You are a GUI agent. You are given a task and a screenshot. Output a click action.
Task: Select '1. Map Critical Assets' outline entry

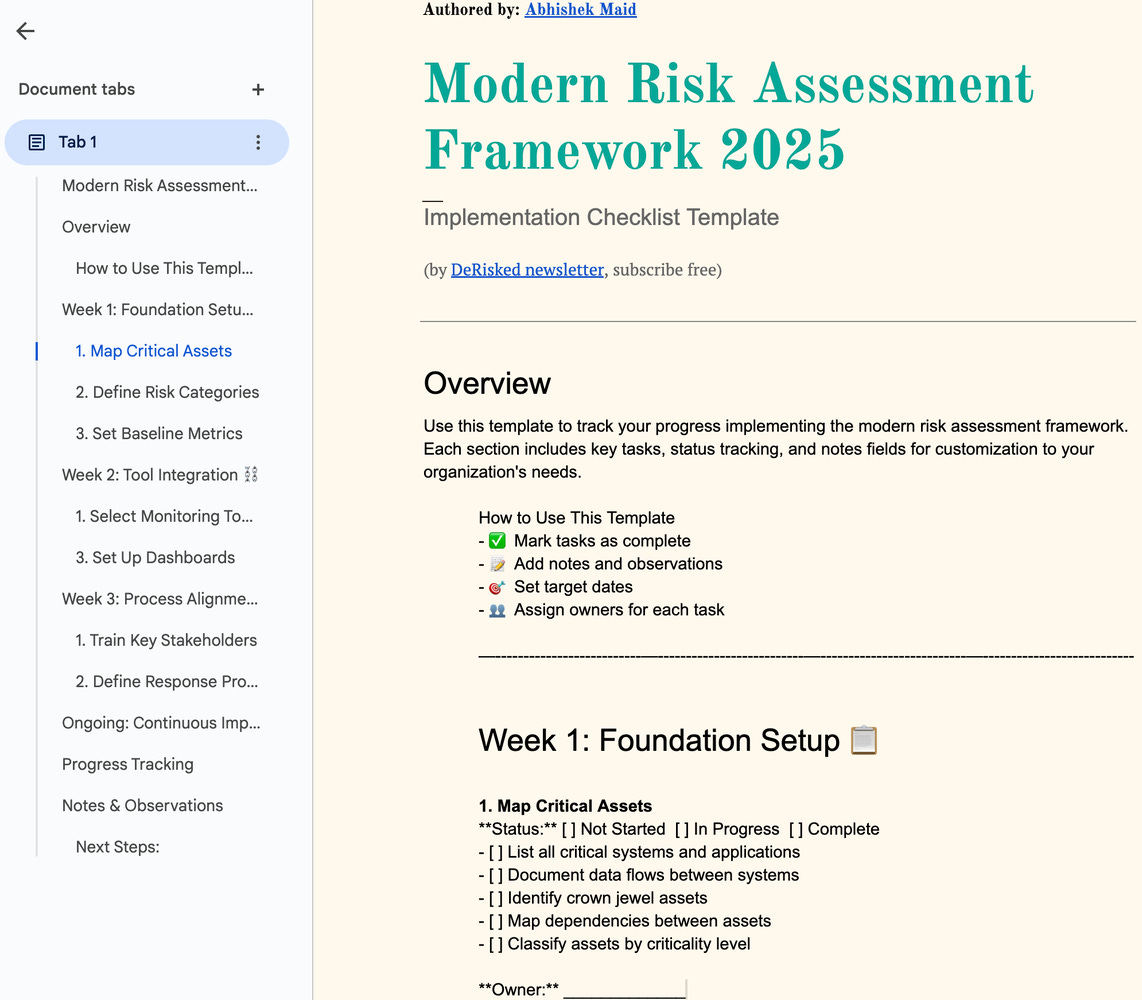[x=154, y=351]
